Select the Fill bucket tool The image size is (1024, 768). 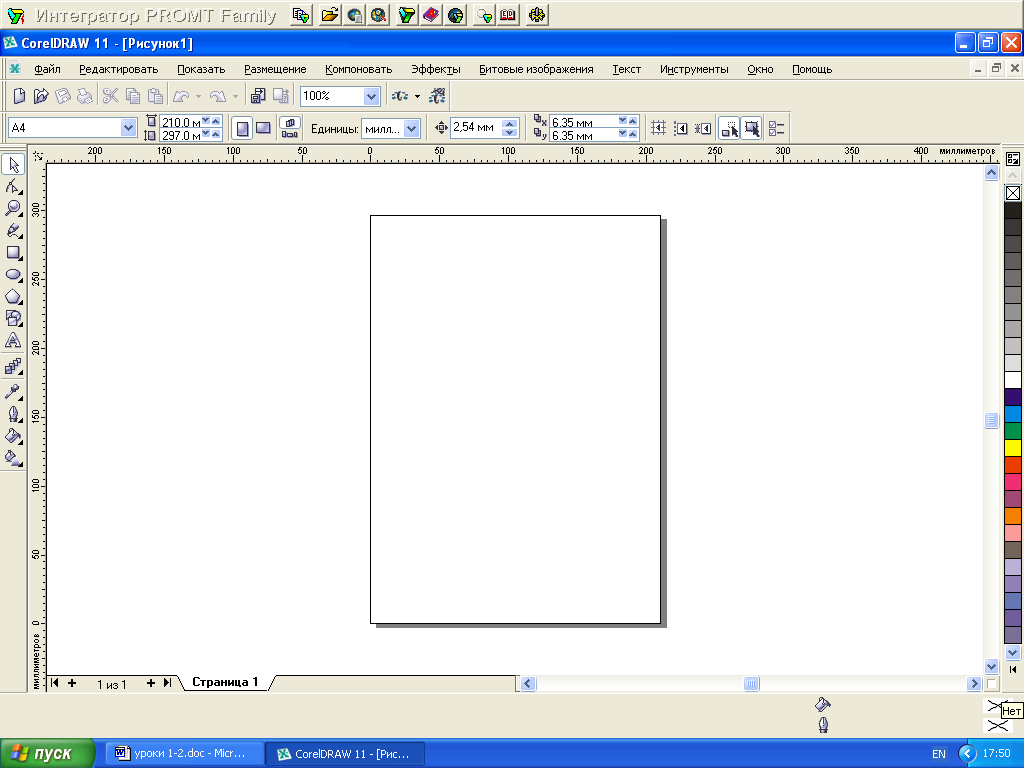coord(14,436)
